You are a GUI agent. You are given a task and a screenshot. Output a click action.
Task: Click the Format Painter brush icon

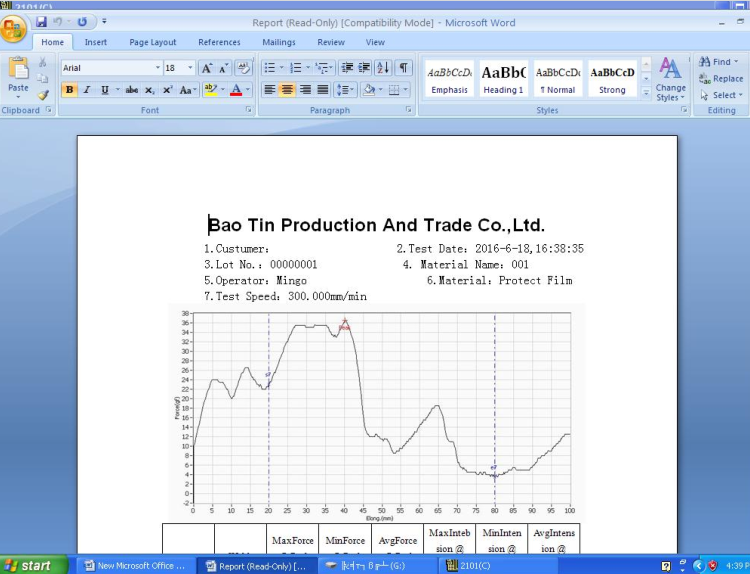pyautogui.click(x=43, y=95)
